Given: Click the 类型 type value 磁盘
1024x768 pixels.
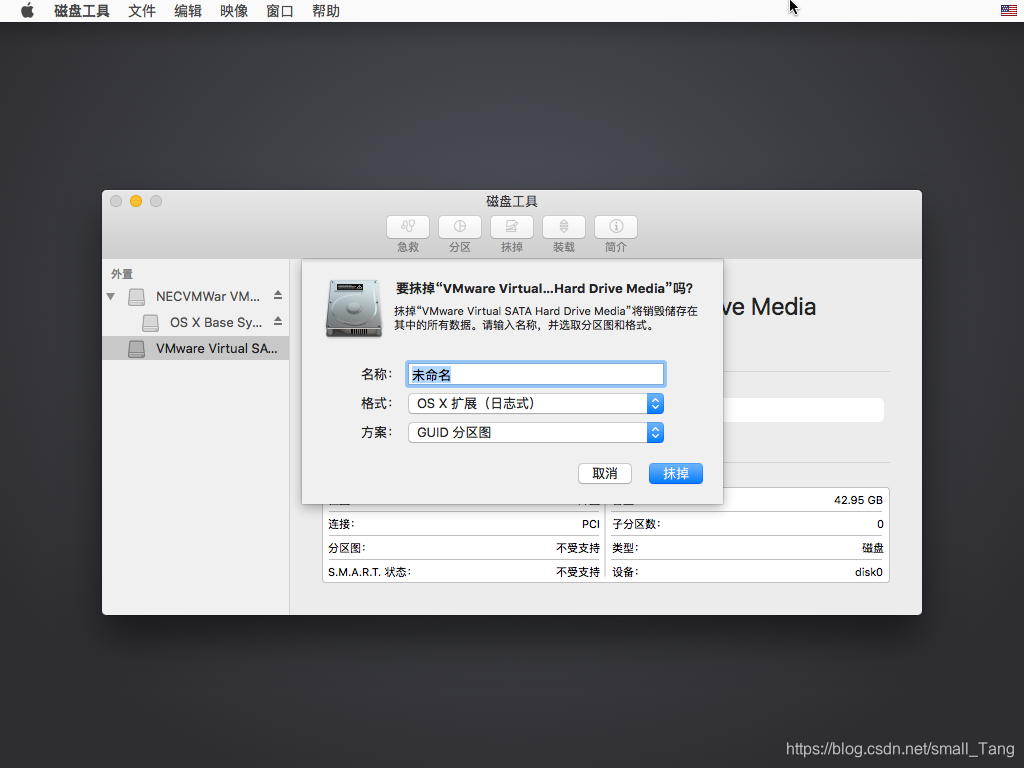Looking at the screenshot, I should click(872, 548).
